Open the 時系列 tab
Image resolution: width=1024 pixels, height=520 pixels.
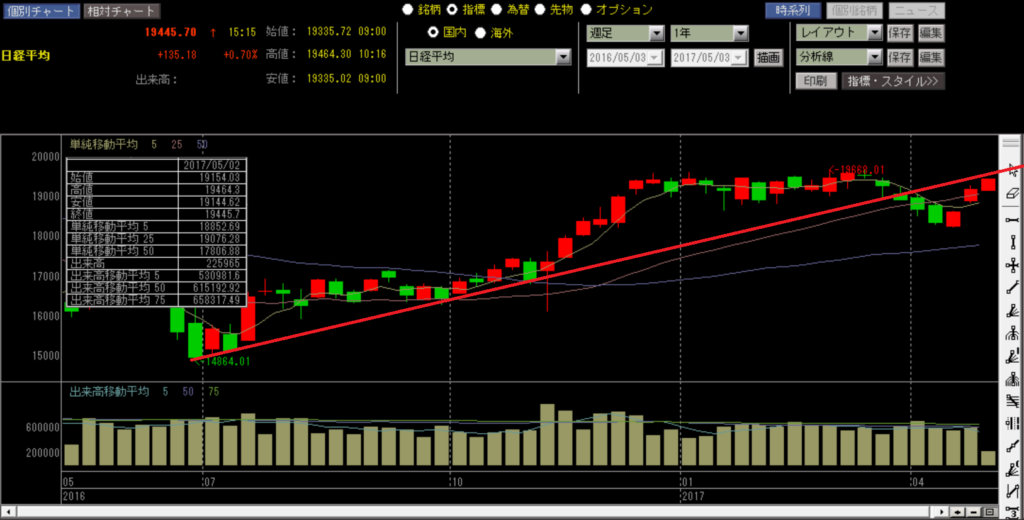tap(792, 10)
